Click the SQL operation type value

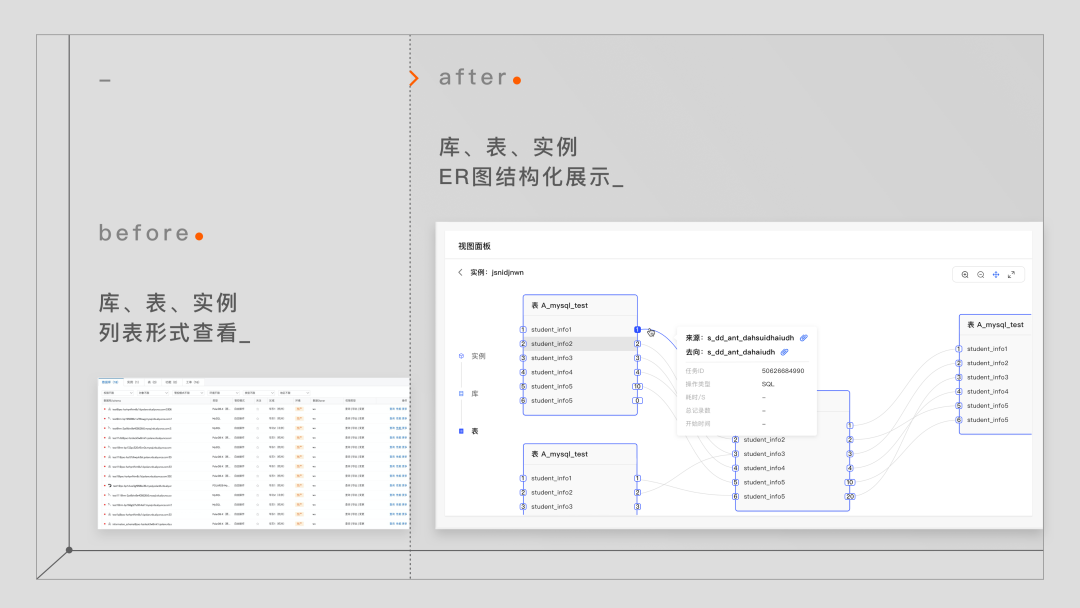click(767, 384)
